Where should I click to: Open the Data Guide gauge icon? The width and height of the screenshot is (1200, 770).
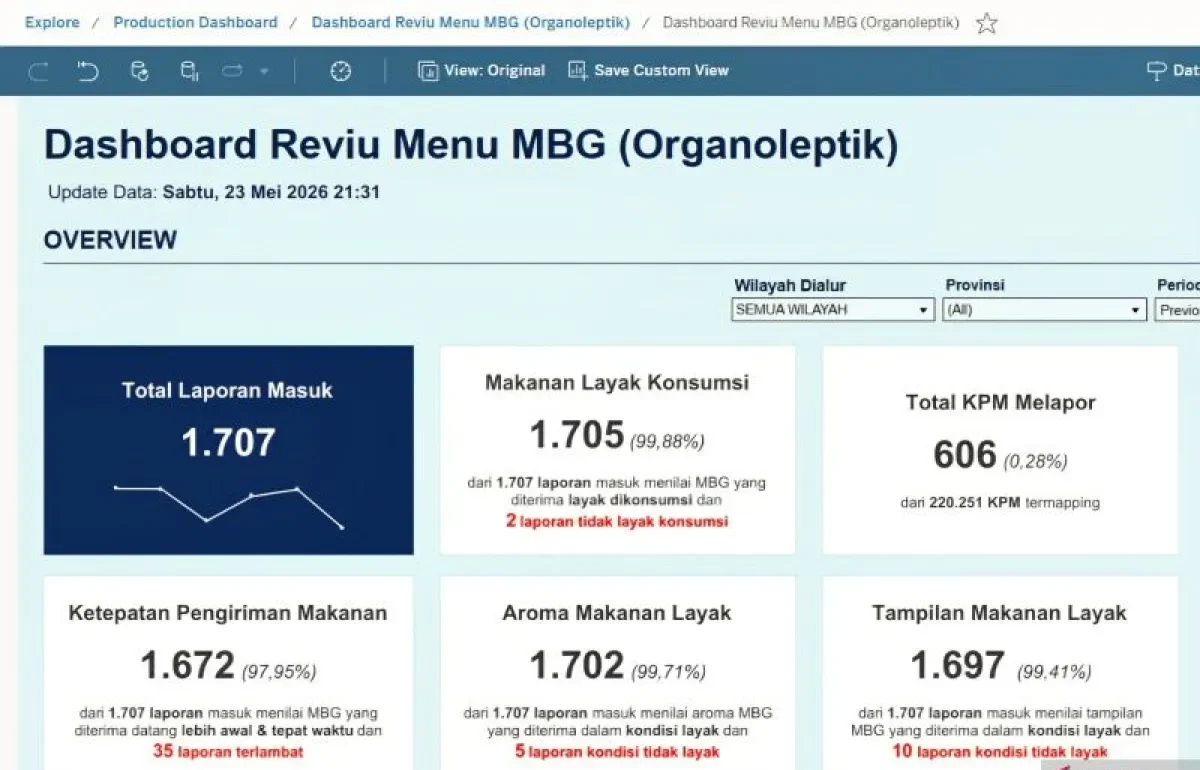coord(341,71)
